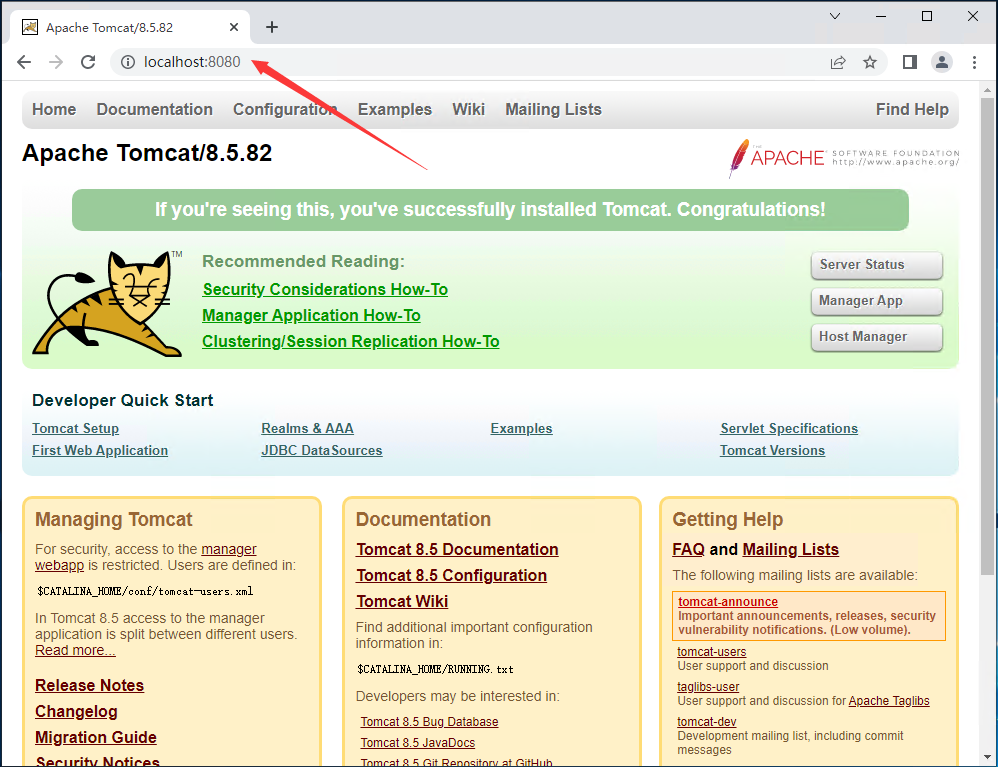Click the Host Manager button
This screenshot has width=998, height=767.
(876, 337)
